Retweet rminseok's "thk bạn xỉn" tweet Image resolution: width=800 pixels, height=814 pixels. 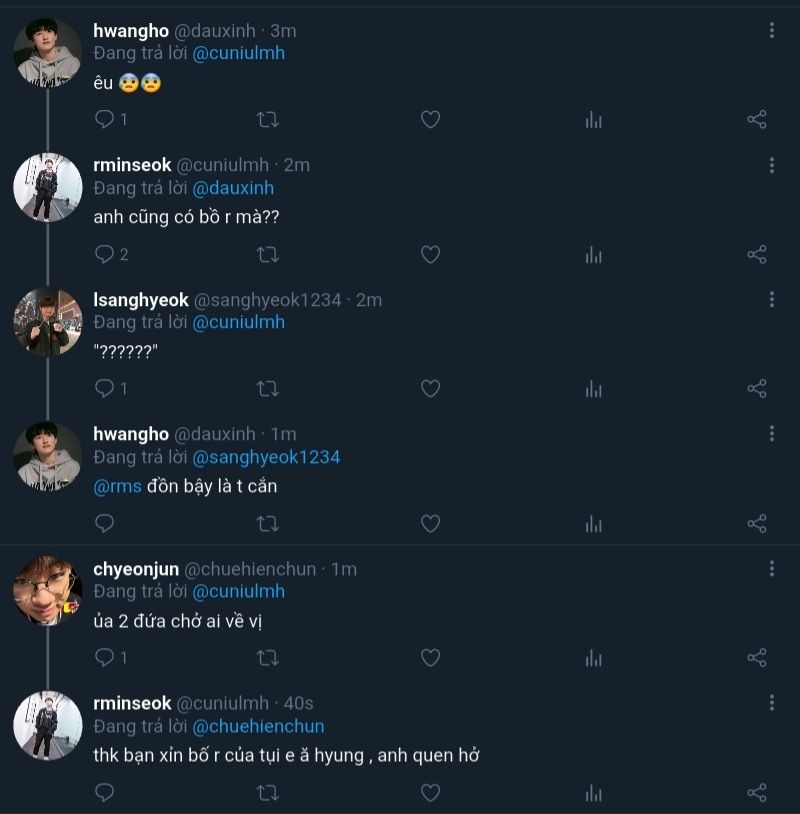pyautogui.click(x=267, y=793)
